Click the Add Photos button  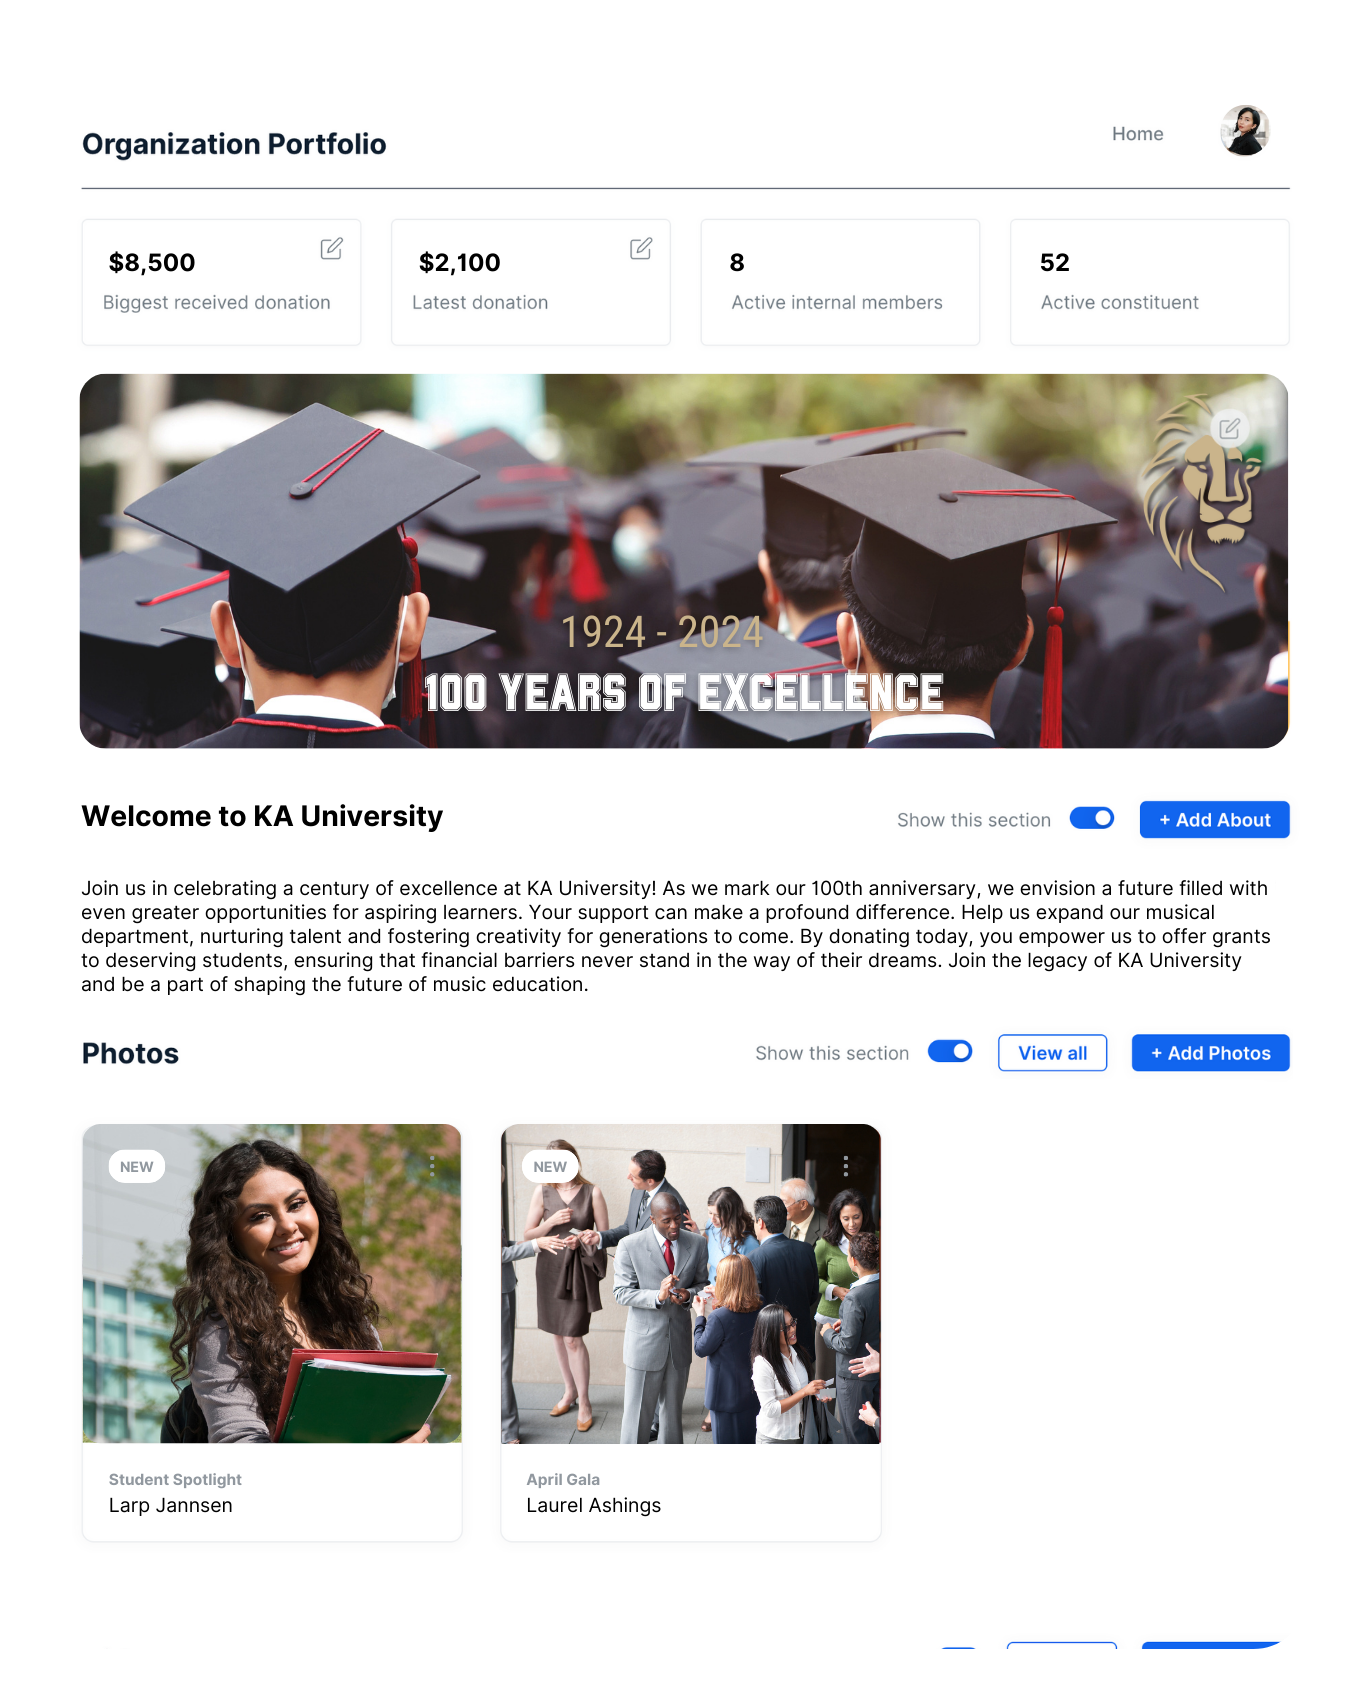pos(1210,1053)
